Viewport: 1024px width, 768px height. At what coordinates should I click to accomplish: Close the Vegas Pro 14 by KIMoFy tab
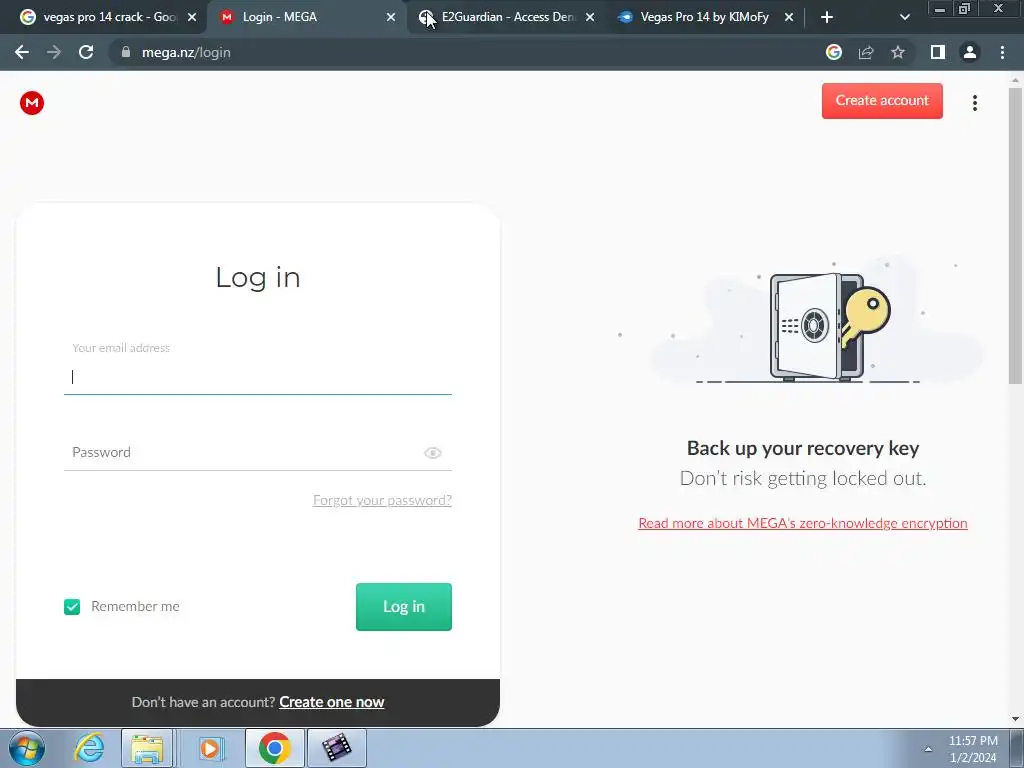click(789, 17)
